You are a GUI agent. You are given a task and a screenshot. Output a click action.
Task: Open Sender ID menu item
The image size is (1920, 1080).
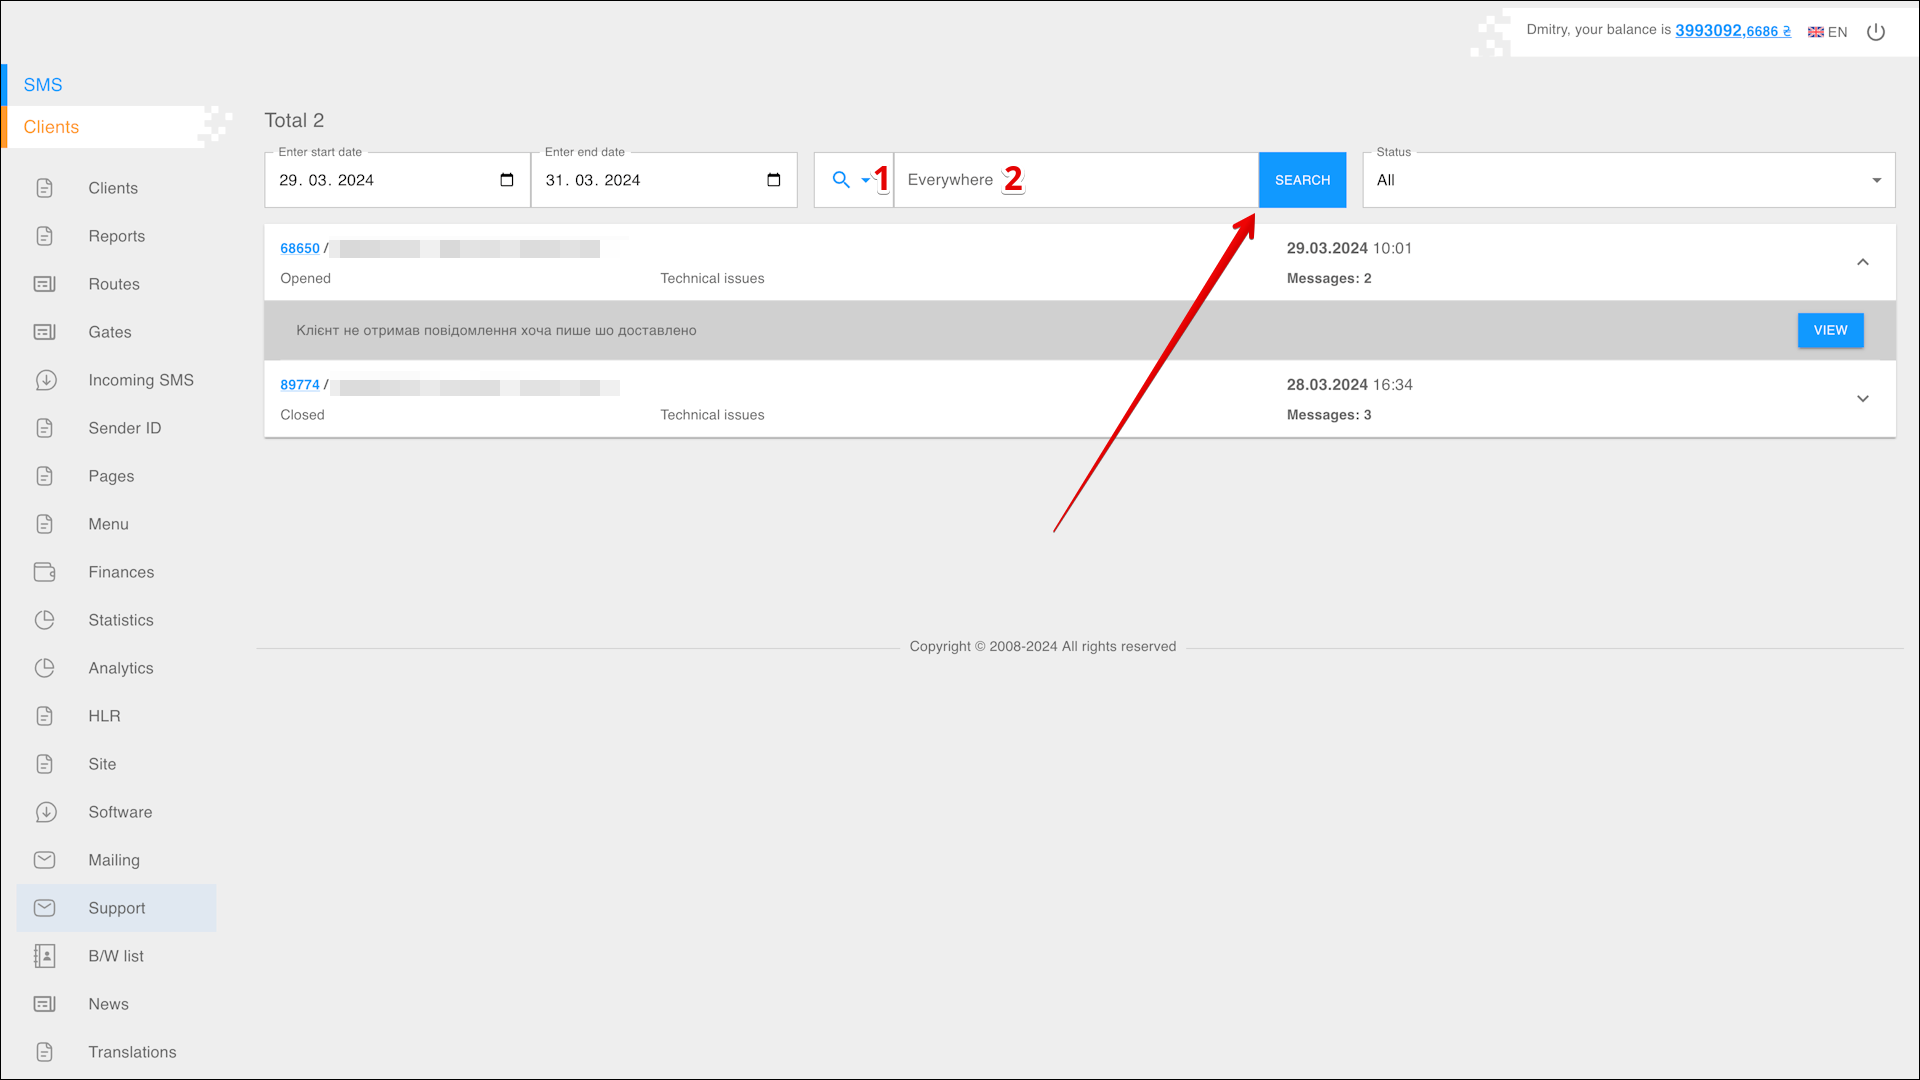[x=124, y=428]
